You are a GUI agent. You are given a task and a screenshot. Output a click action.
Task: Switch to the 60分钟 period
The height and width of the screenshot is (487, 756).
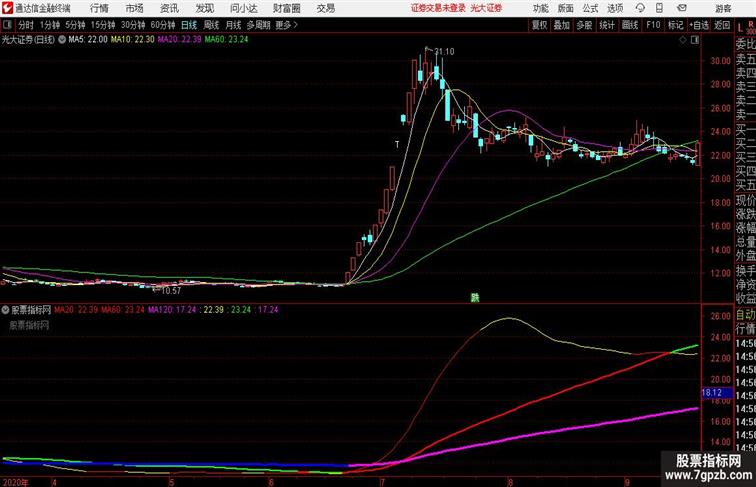tap(163, 25)
